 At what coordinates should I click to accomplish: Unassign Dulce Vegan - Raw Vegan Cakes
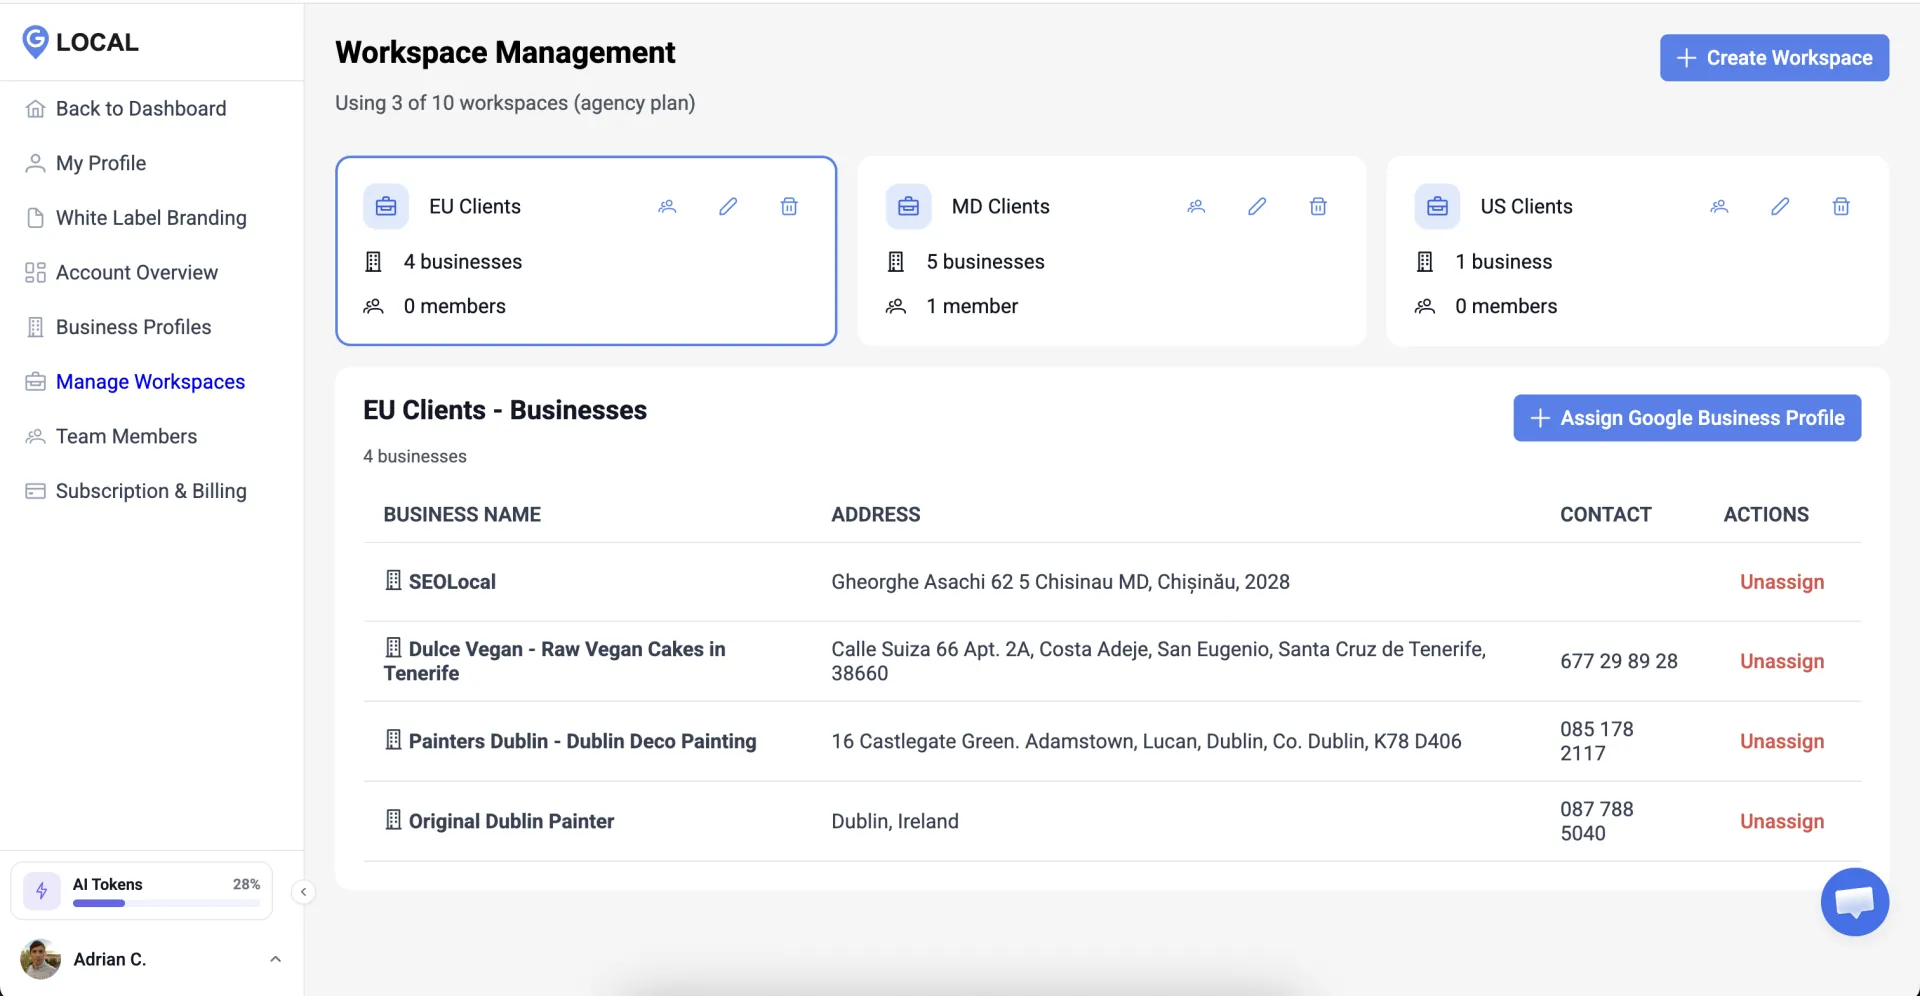pos(1782,661)
